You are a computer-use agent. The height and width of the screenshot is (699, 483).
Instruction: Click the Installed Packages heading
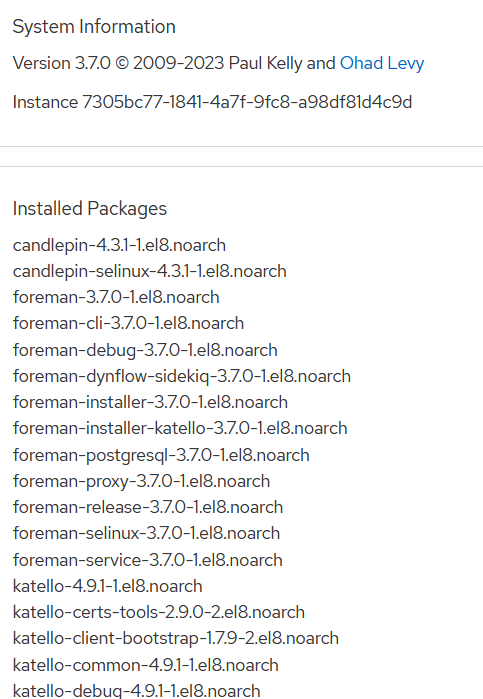(x=90, y=209)
